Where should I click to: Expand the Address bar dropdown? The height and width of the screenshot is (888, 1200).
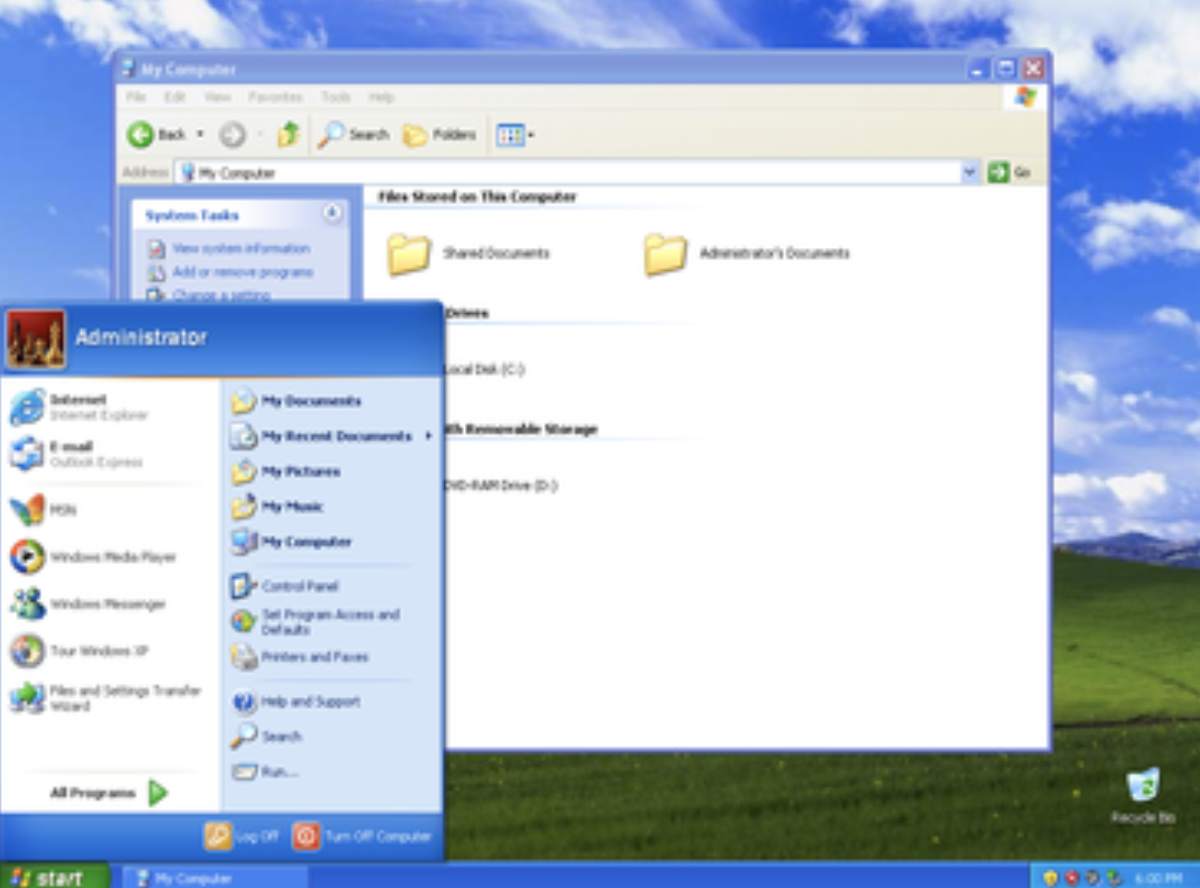coord(969,173)
